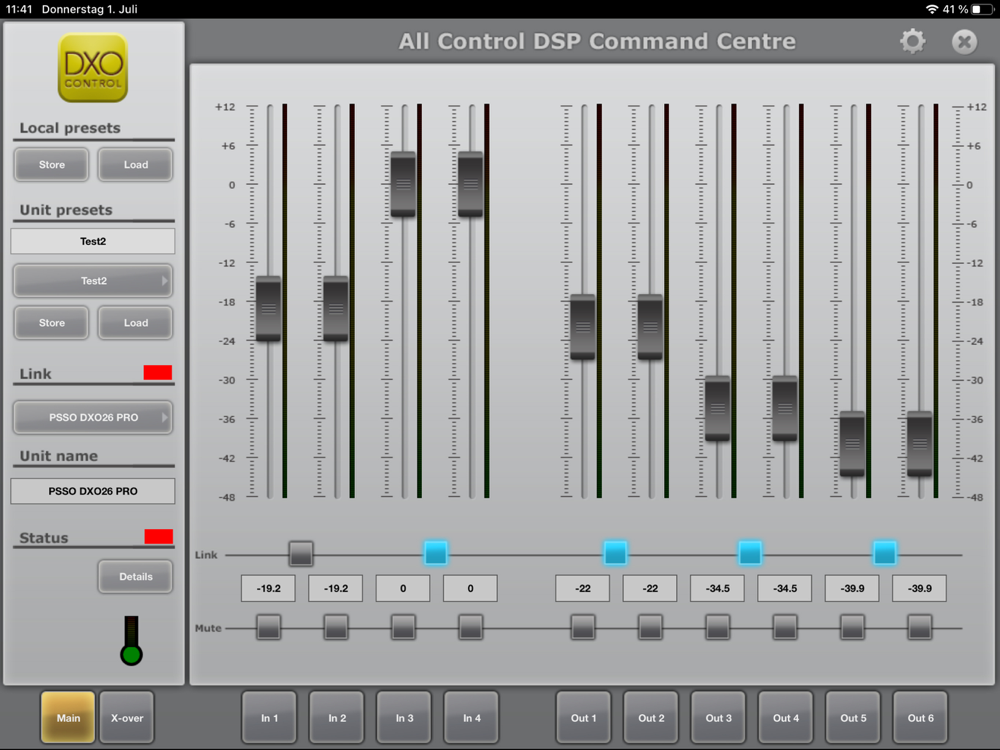Mute output channel Out 3
The width and height of the screenshot is (1000, 750).
click(x=717, y=628)
